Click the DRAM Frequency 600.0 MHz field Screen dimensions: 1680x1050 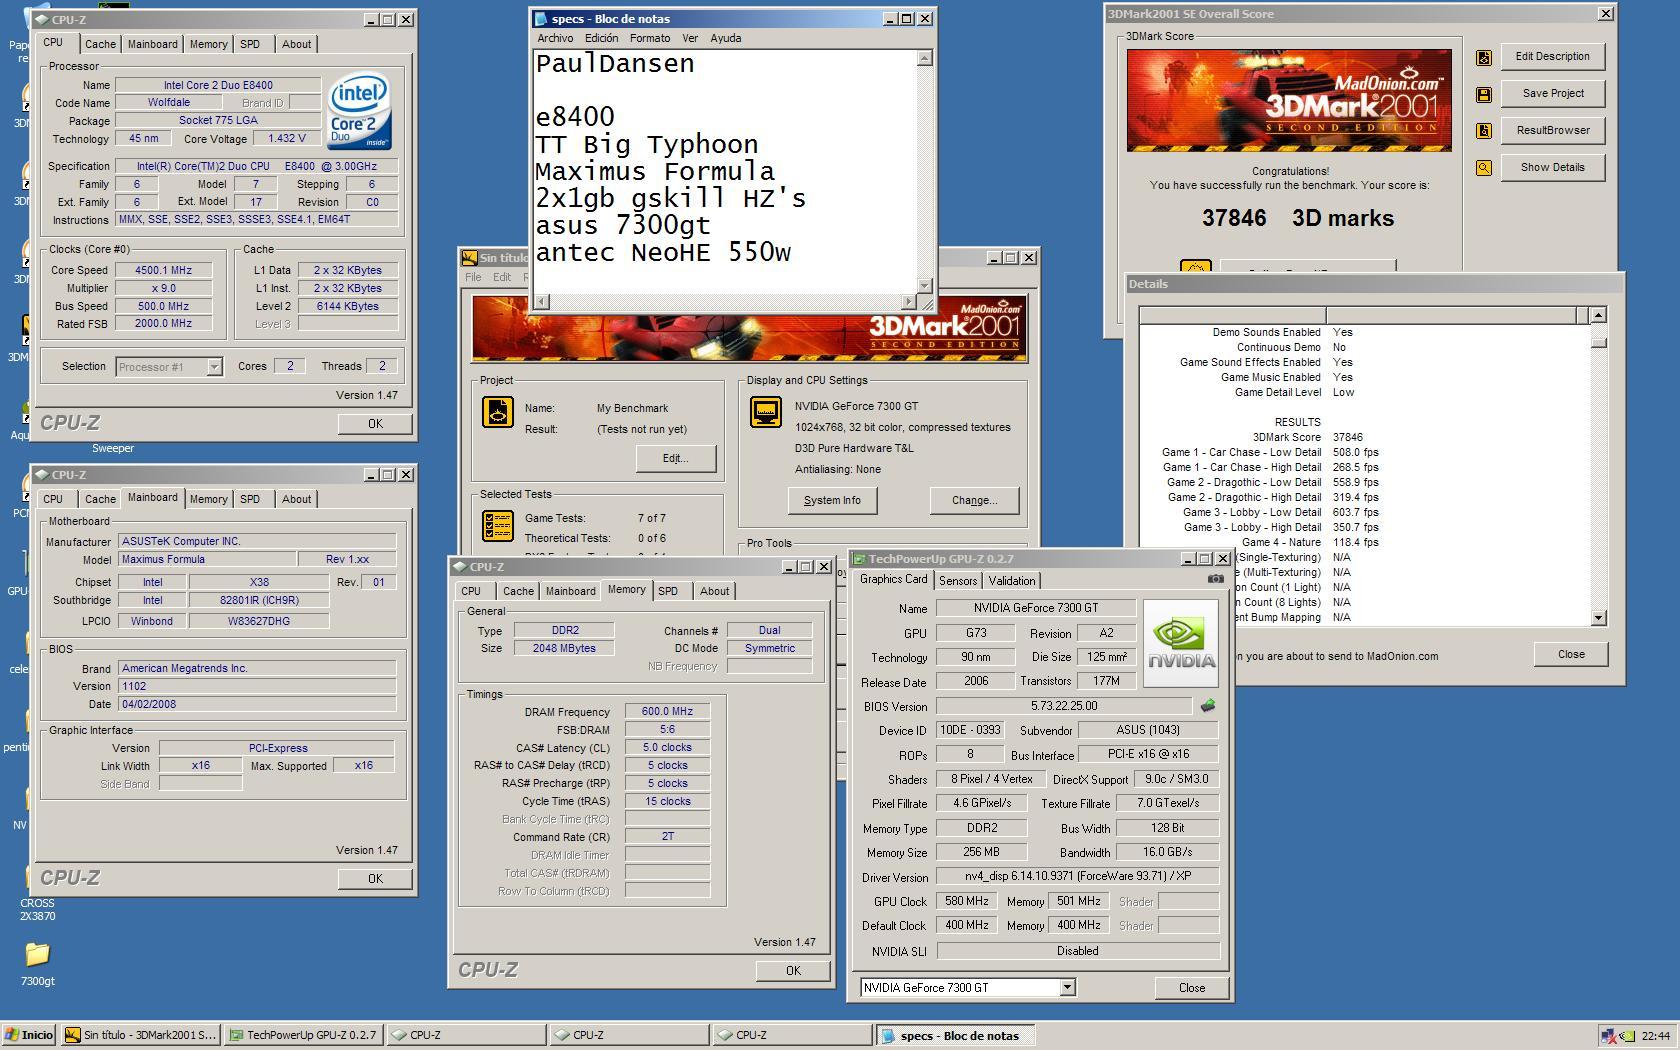click(667, 712)
